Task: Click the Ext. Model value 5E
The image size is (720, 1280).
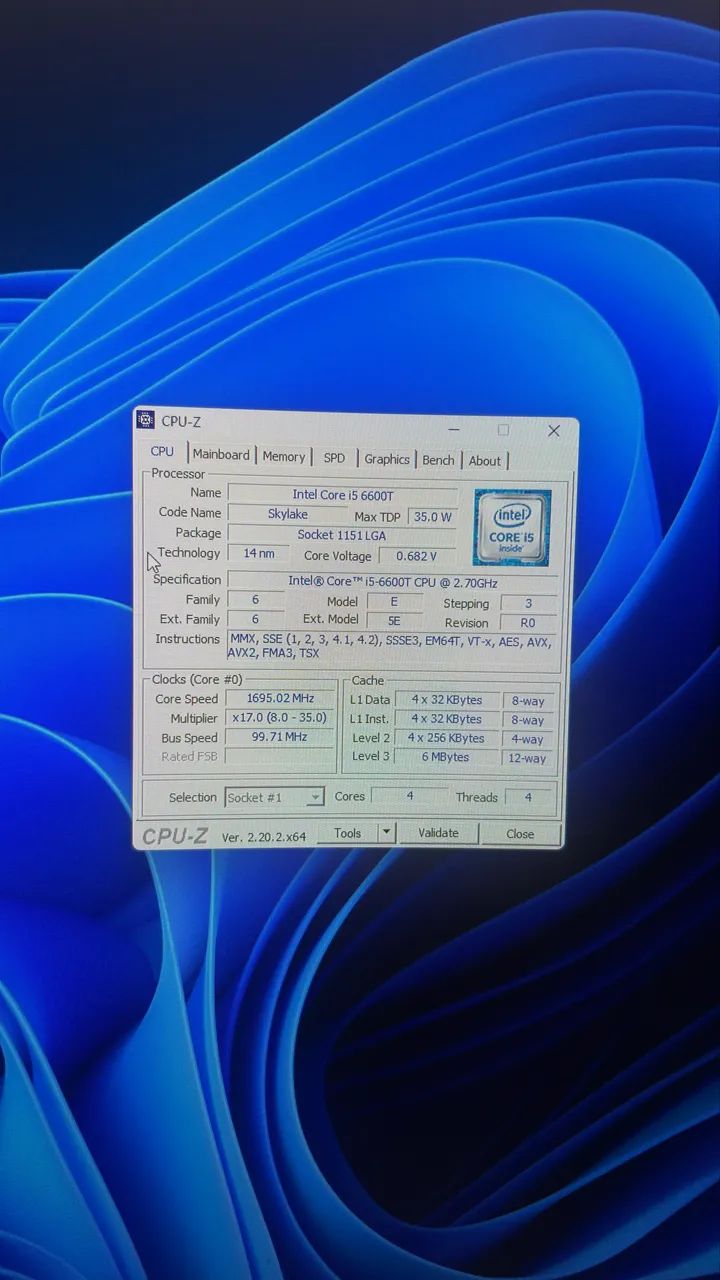Action: (x=394, y=620)
